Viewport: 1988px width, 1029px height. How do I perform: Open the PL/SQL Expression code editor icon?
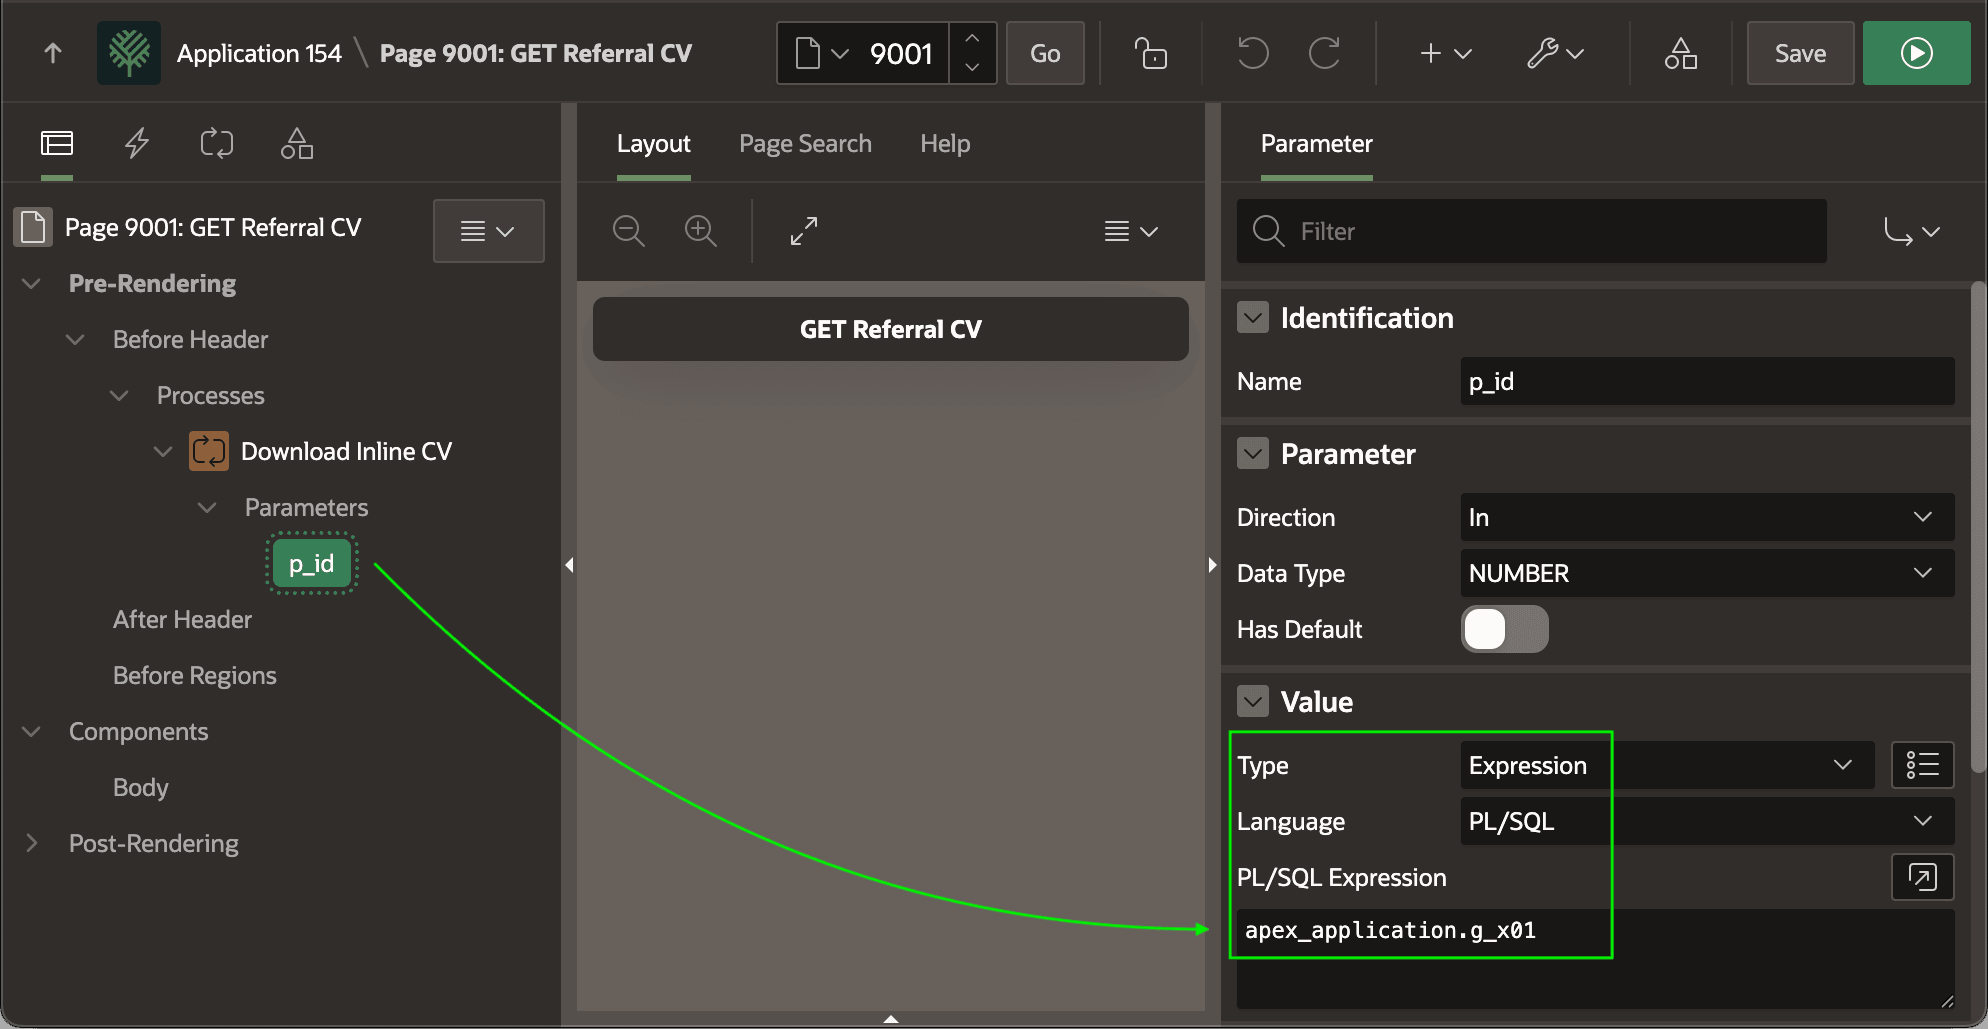pyautogui.click(x=1922, y=877)
